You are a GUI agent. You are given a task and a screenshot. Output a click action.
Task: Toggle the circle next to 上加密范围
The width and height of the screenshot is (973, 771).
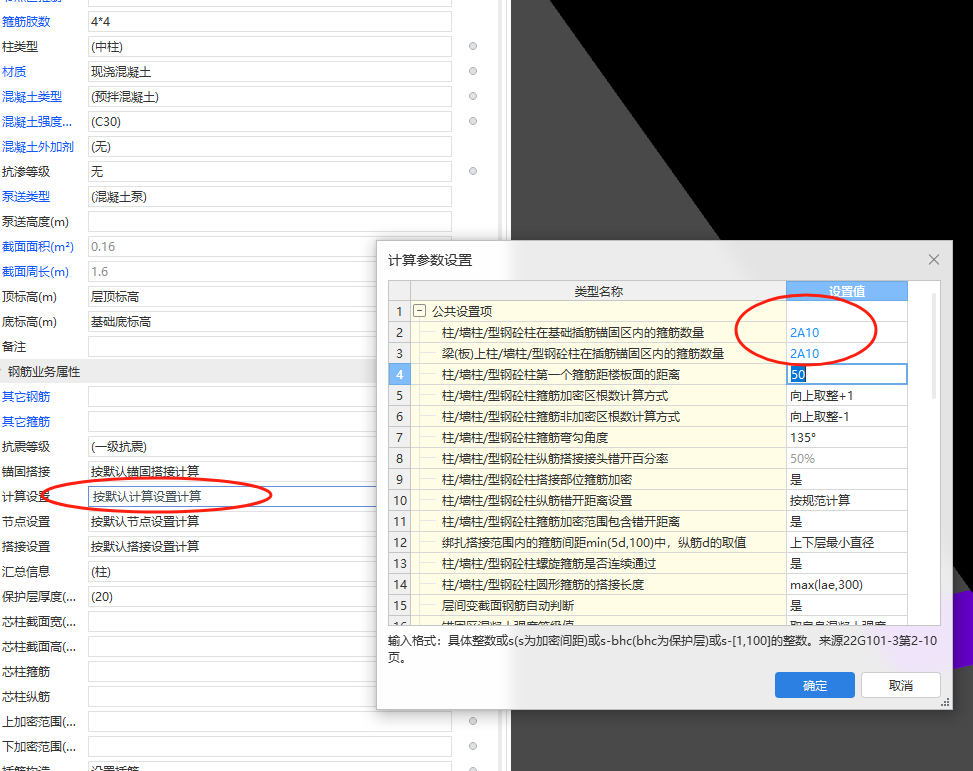(x=473, y=721)
